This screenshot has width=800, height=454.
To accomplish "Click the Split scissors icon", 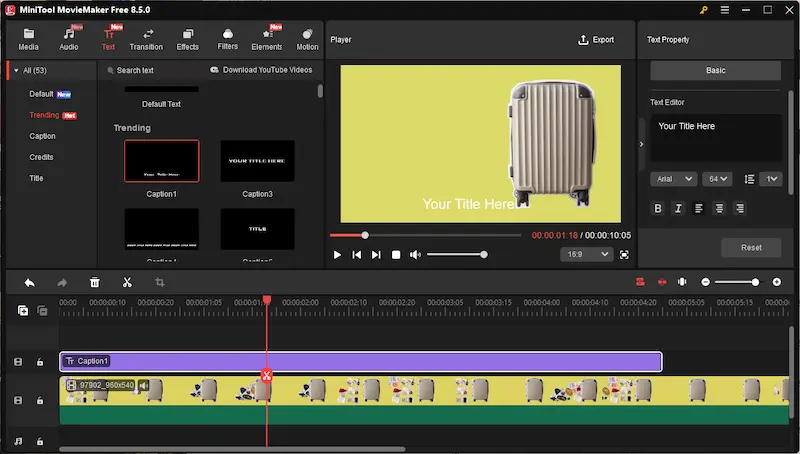I will (127, 283).
